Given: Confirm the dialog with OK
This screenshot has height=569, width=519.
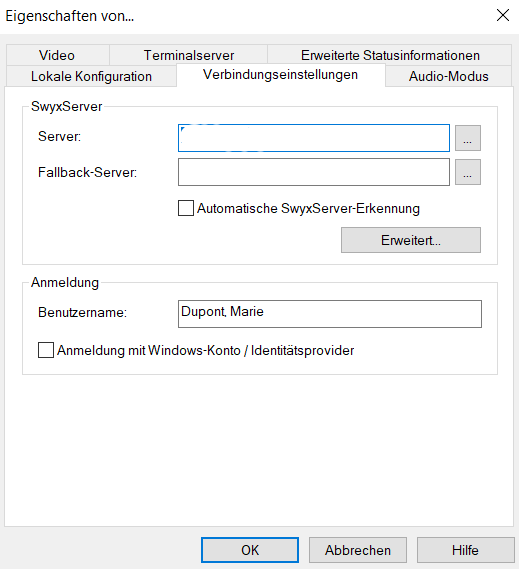Looking at the screenshot, I should (250, 550).
